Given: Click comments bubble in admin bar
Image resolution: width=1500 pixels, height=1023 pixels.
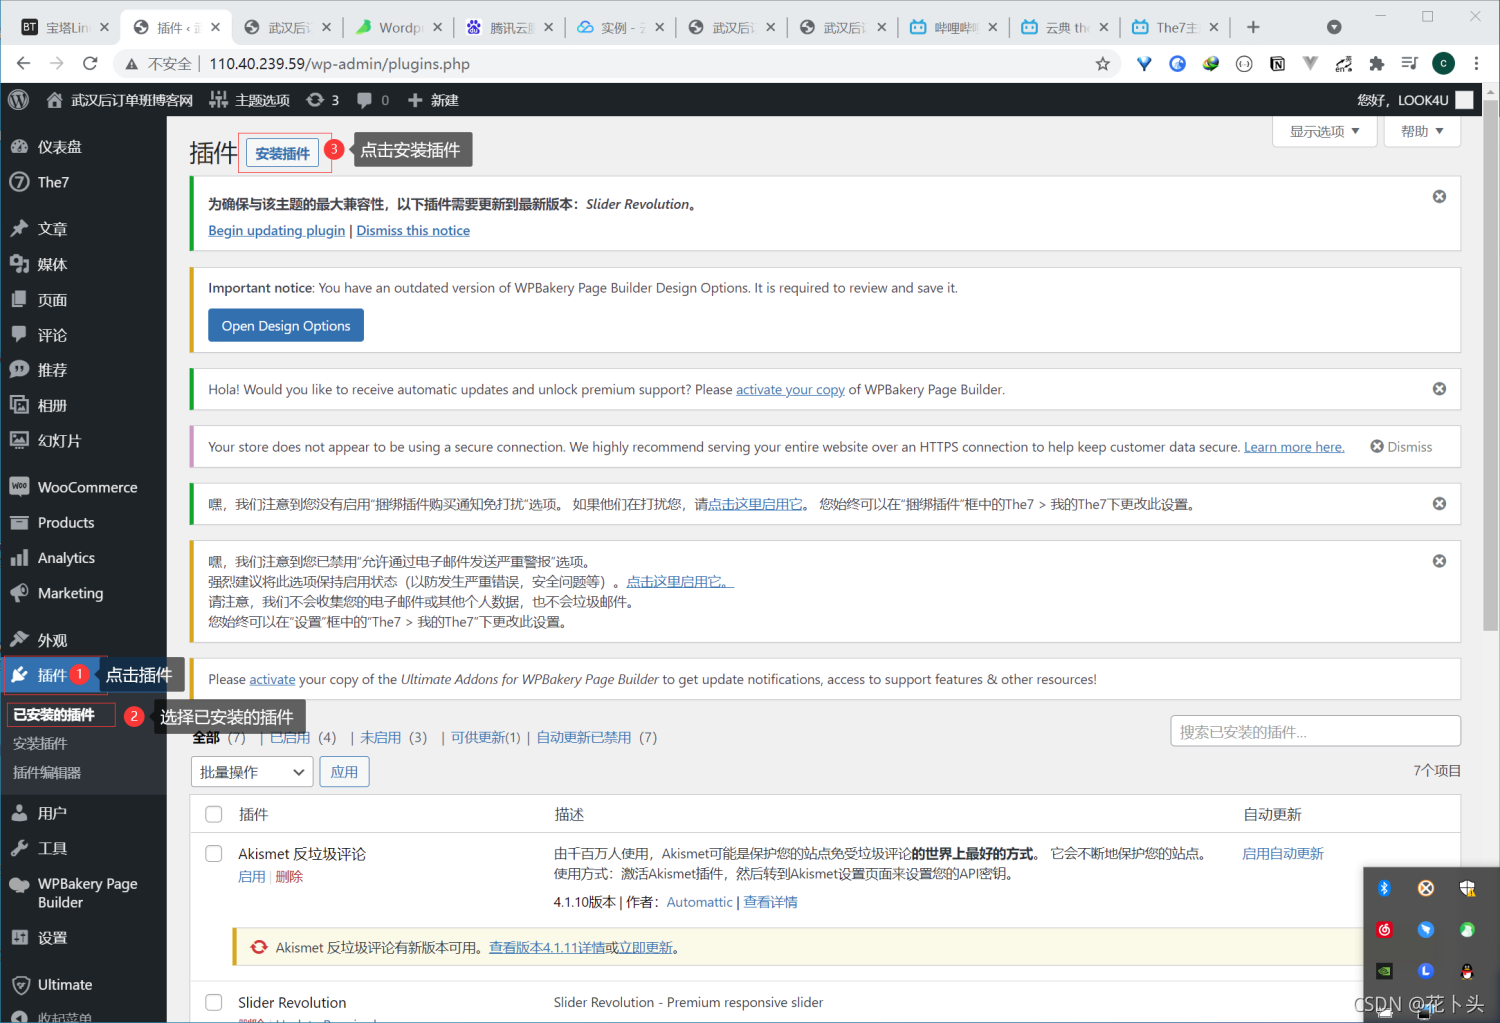Looking at the screenshot, I should coord(373,100).
